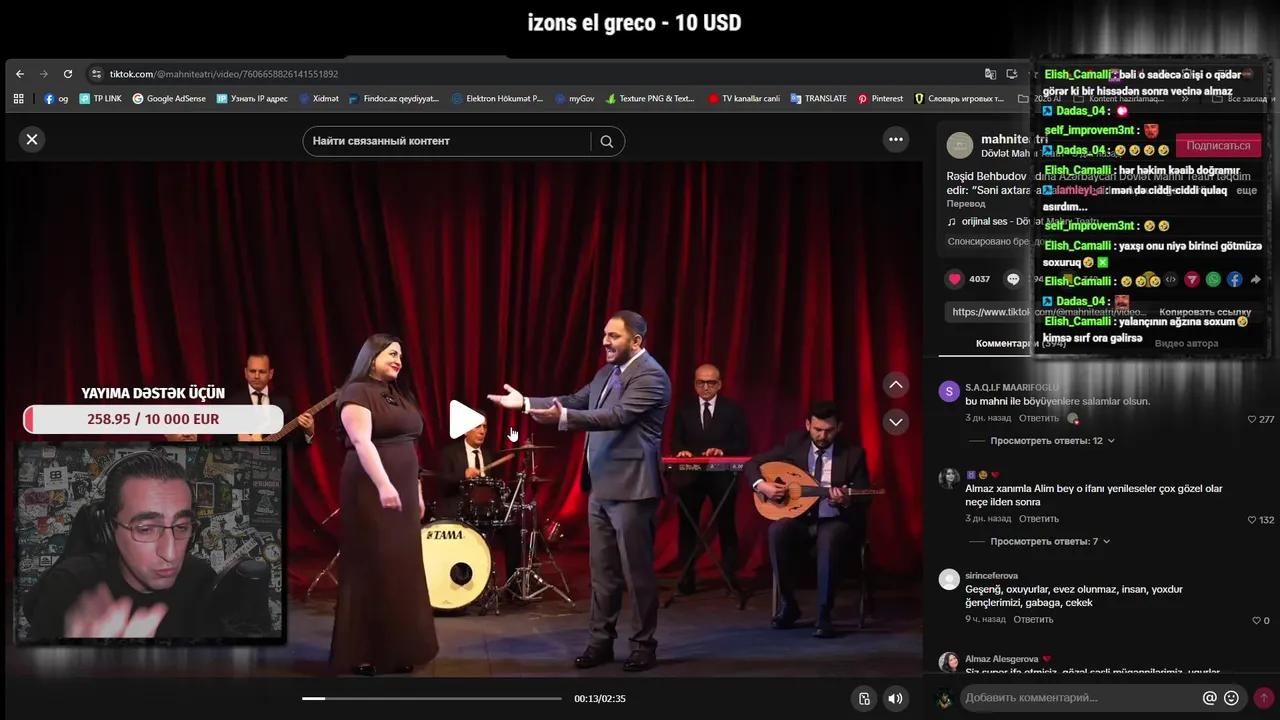Viewport: 1280px width, 720px height.
Task: Open the myGov bookmark
Action: pyautogui.click(x=575, y=99)
